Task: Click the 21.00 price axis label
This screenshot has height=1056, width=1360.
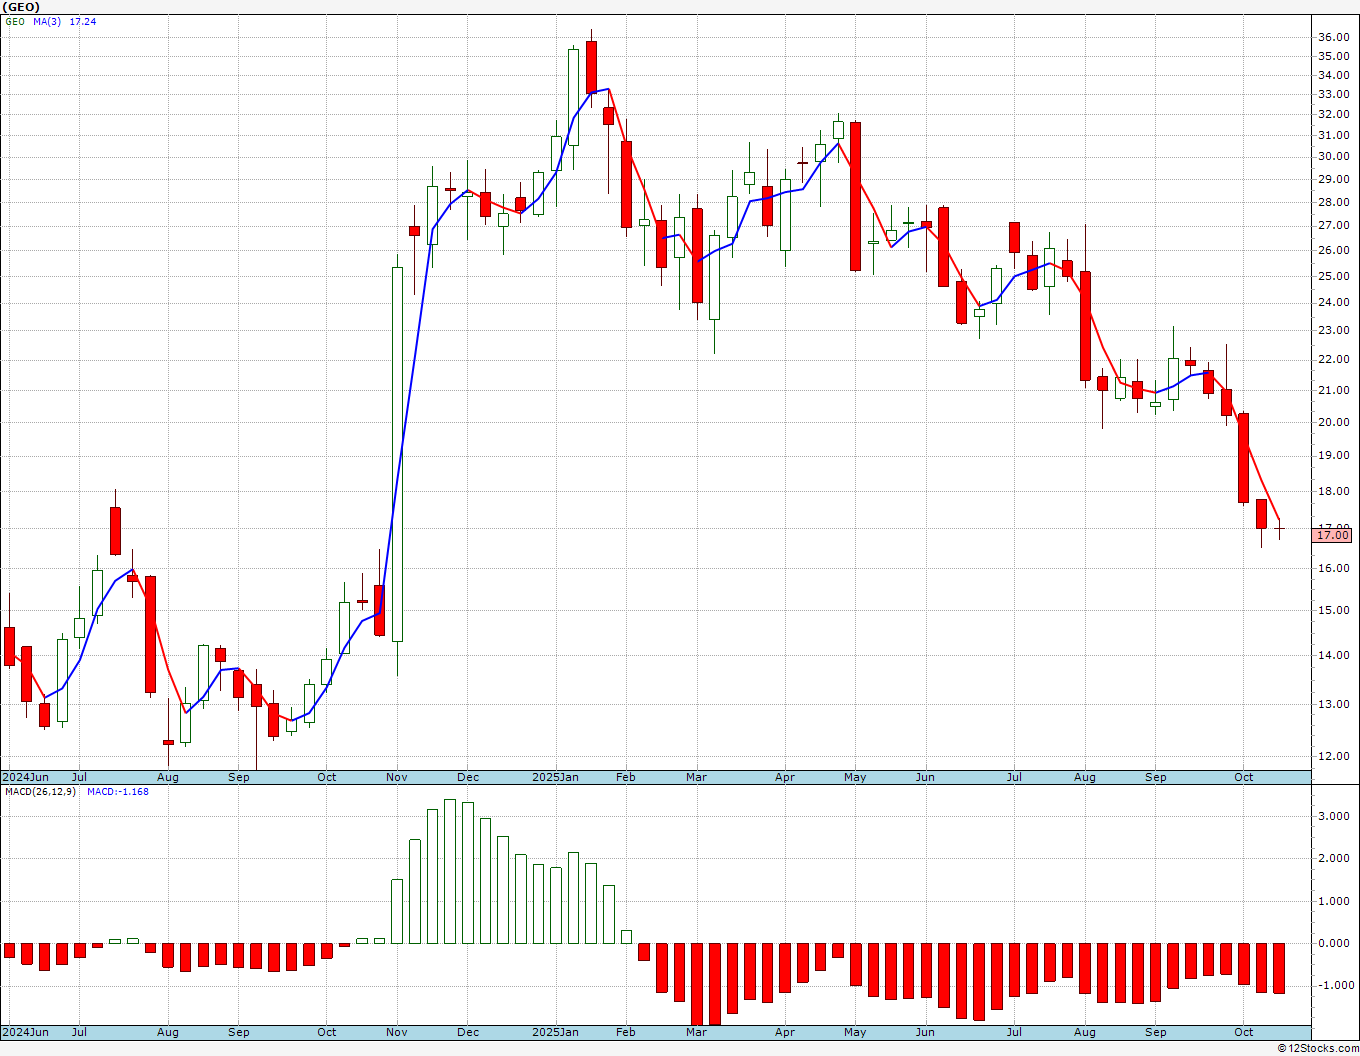Action: pos(1333,390)
